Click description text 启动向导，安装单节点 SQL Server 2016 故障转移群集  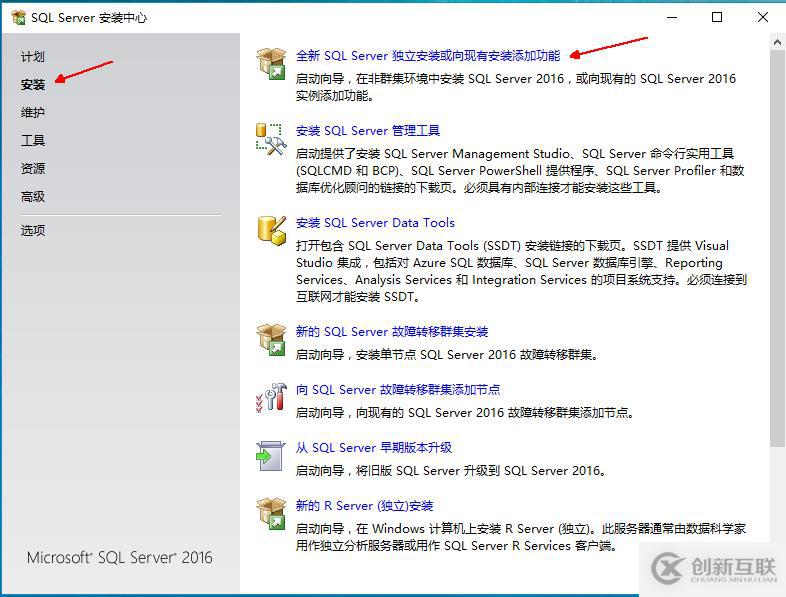click(x=446, y=355)
